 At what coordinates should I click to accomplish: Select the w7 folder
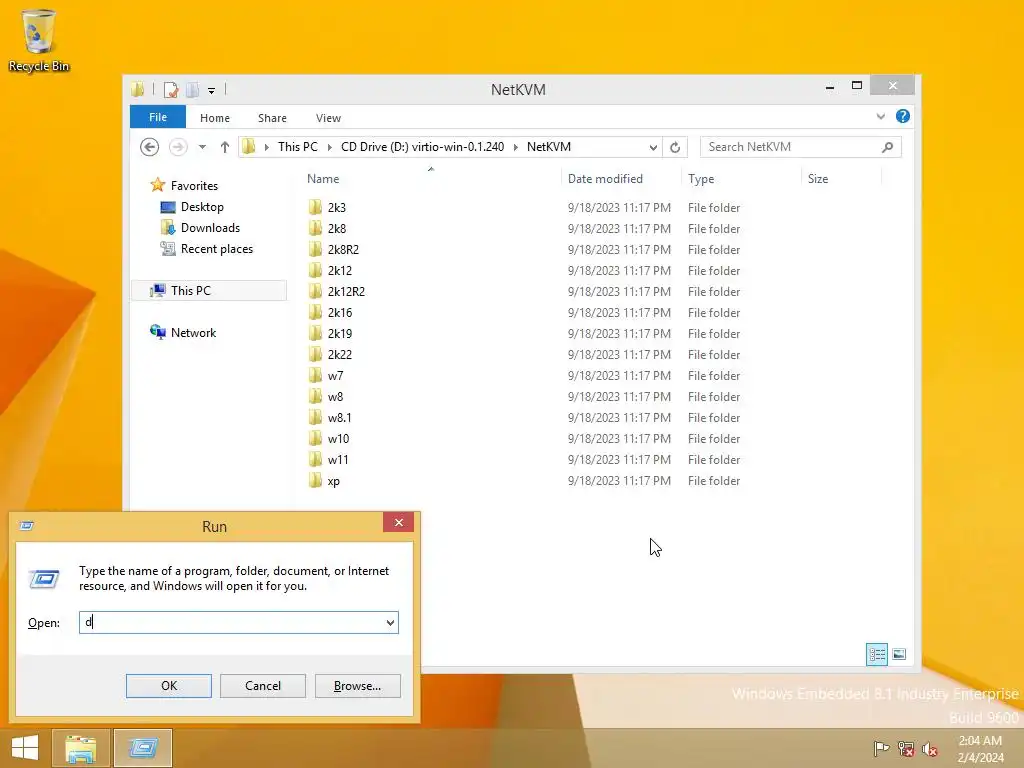pyautogui.click(x=336, y=376)
